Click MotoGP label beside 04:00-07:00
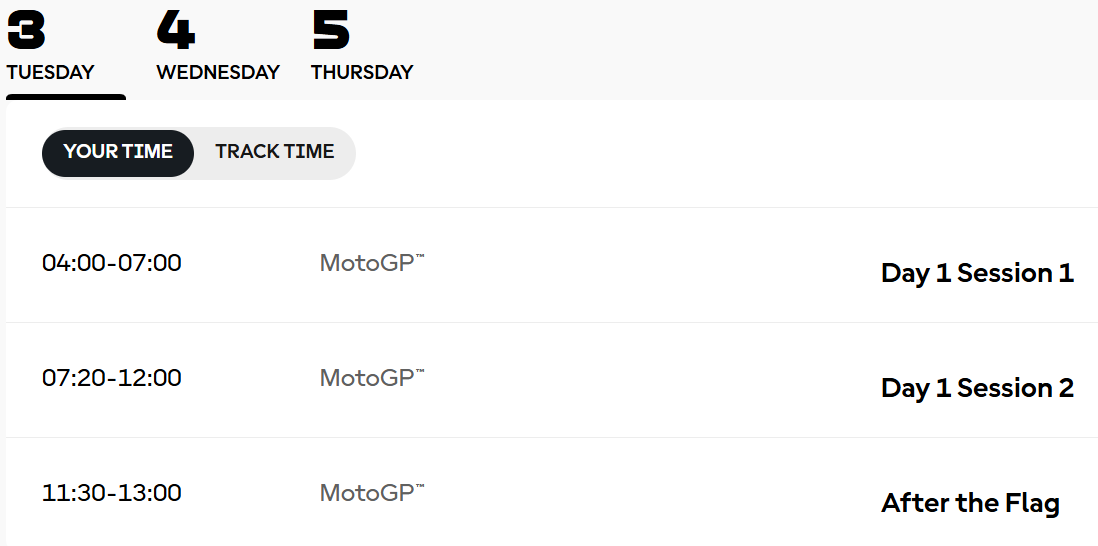 click(367, 263)
